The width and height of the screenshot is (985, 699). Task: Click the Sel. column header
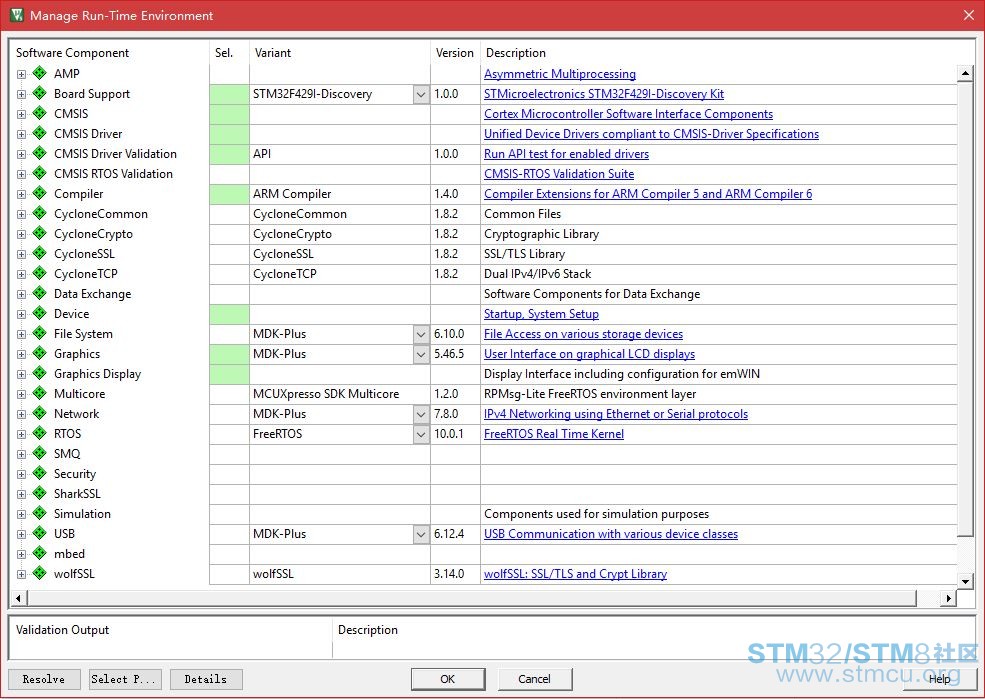click(x=224, y=53)
